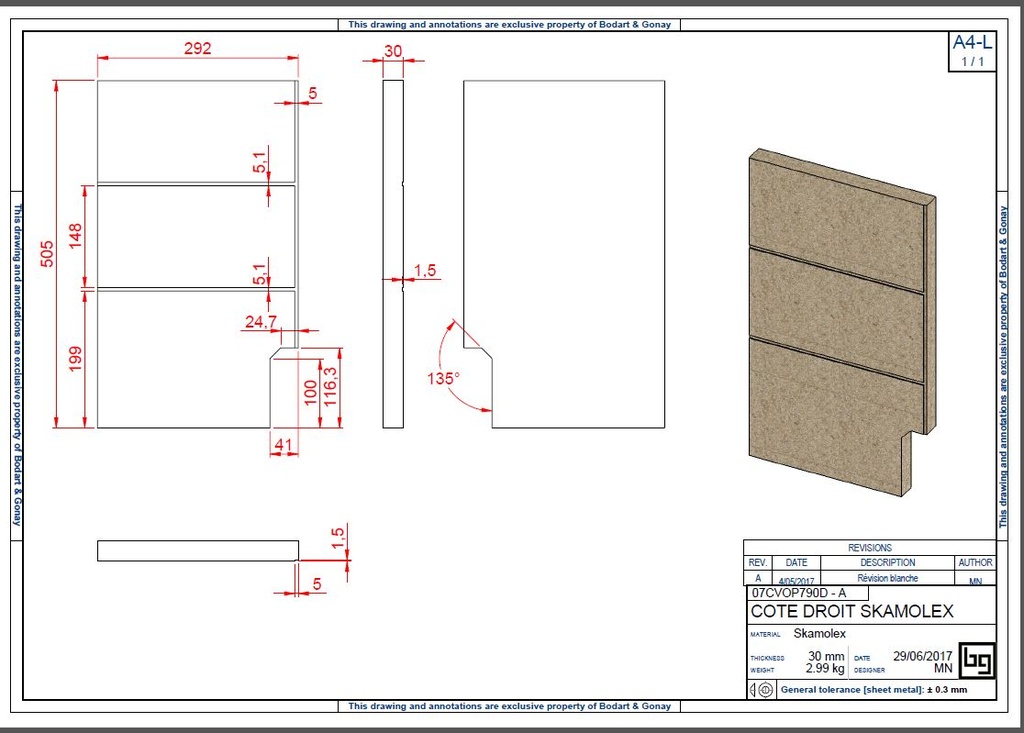Click the 07CVOP790D - A part number

coord(800,593)
